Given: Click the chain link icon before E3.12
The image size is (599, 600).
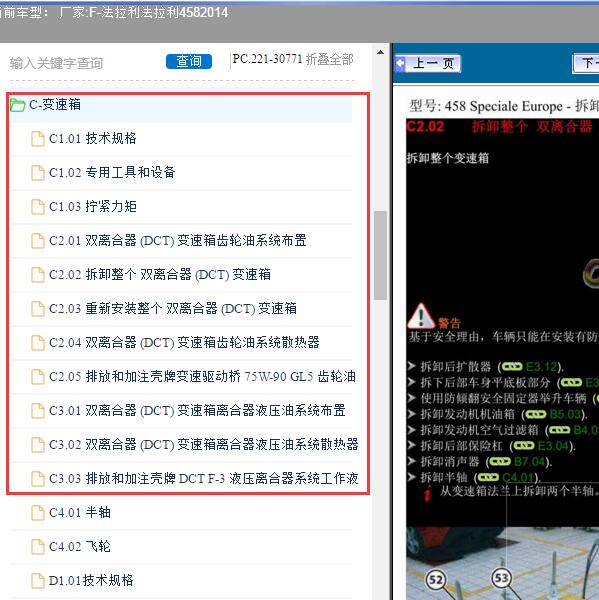Looking at the screenshot, I should pos(512,367).
